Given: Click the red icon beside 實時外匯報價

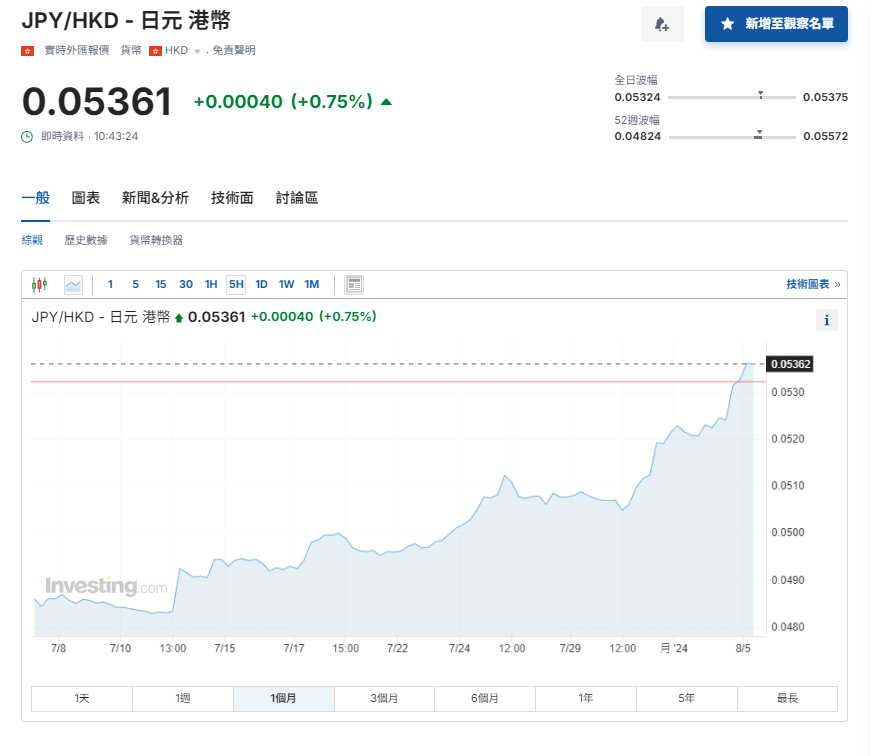Looking at the screenshot, I should click(25, 49).
